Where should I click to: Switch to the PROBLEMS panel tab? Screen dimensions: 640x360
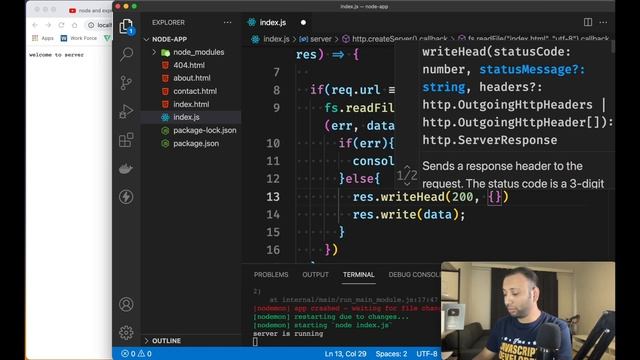(271, 275)
